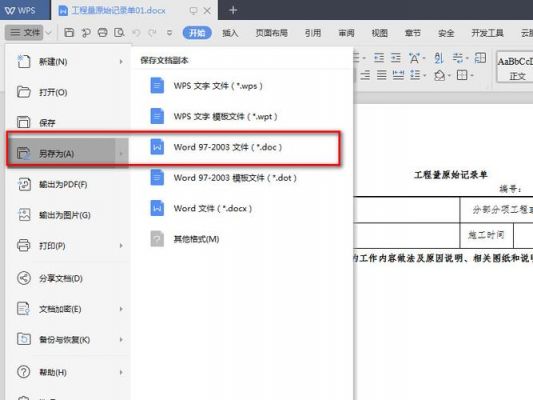Click the Chinese layout 'A' icon
533x400 pixels.
point(415,58)
